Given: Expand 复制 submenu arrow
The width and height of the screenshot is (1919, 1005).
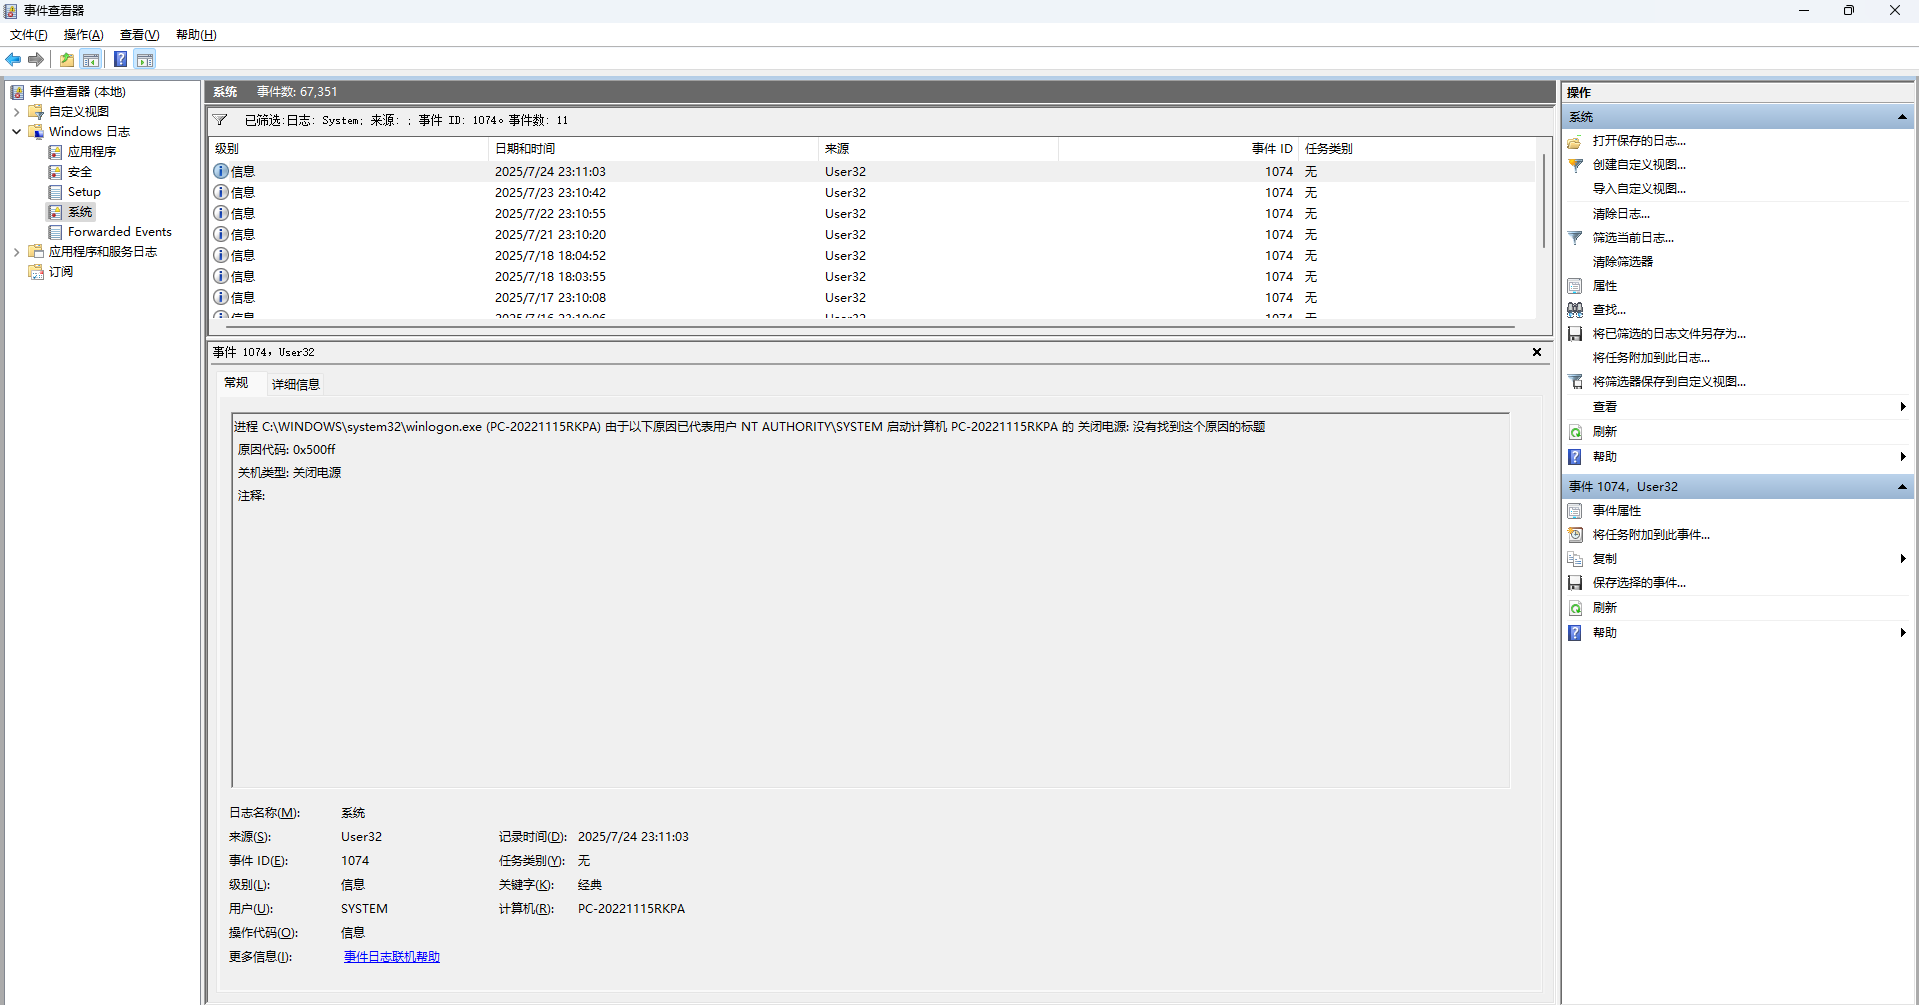Looking at the screenshot, I should point(1902,559).
